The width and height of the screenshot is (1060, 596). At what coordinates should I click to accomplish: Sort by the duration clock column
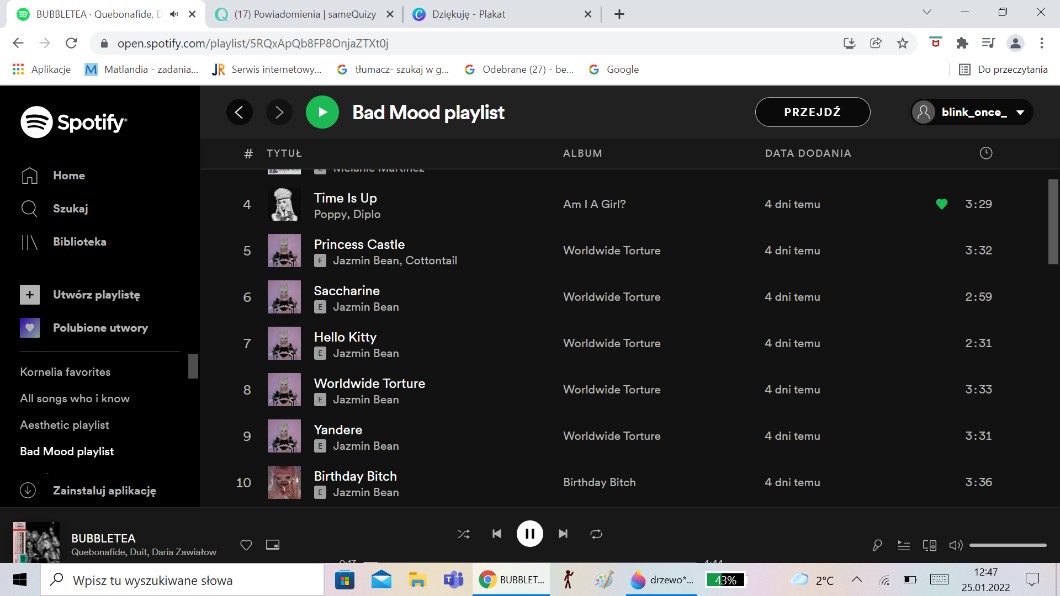click(986, 153)
